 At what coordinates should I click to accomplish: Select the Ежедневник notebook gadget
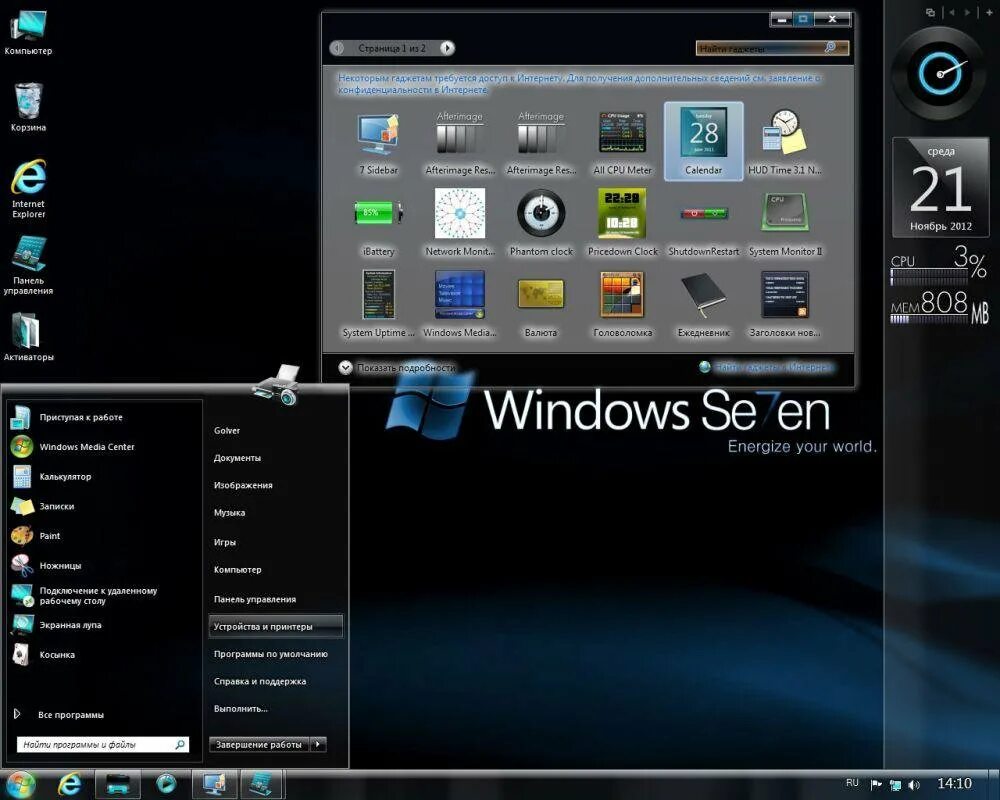[703, 304]
